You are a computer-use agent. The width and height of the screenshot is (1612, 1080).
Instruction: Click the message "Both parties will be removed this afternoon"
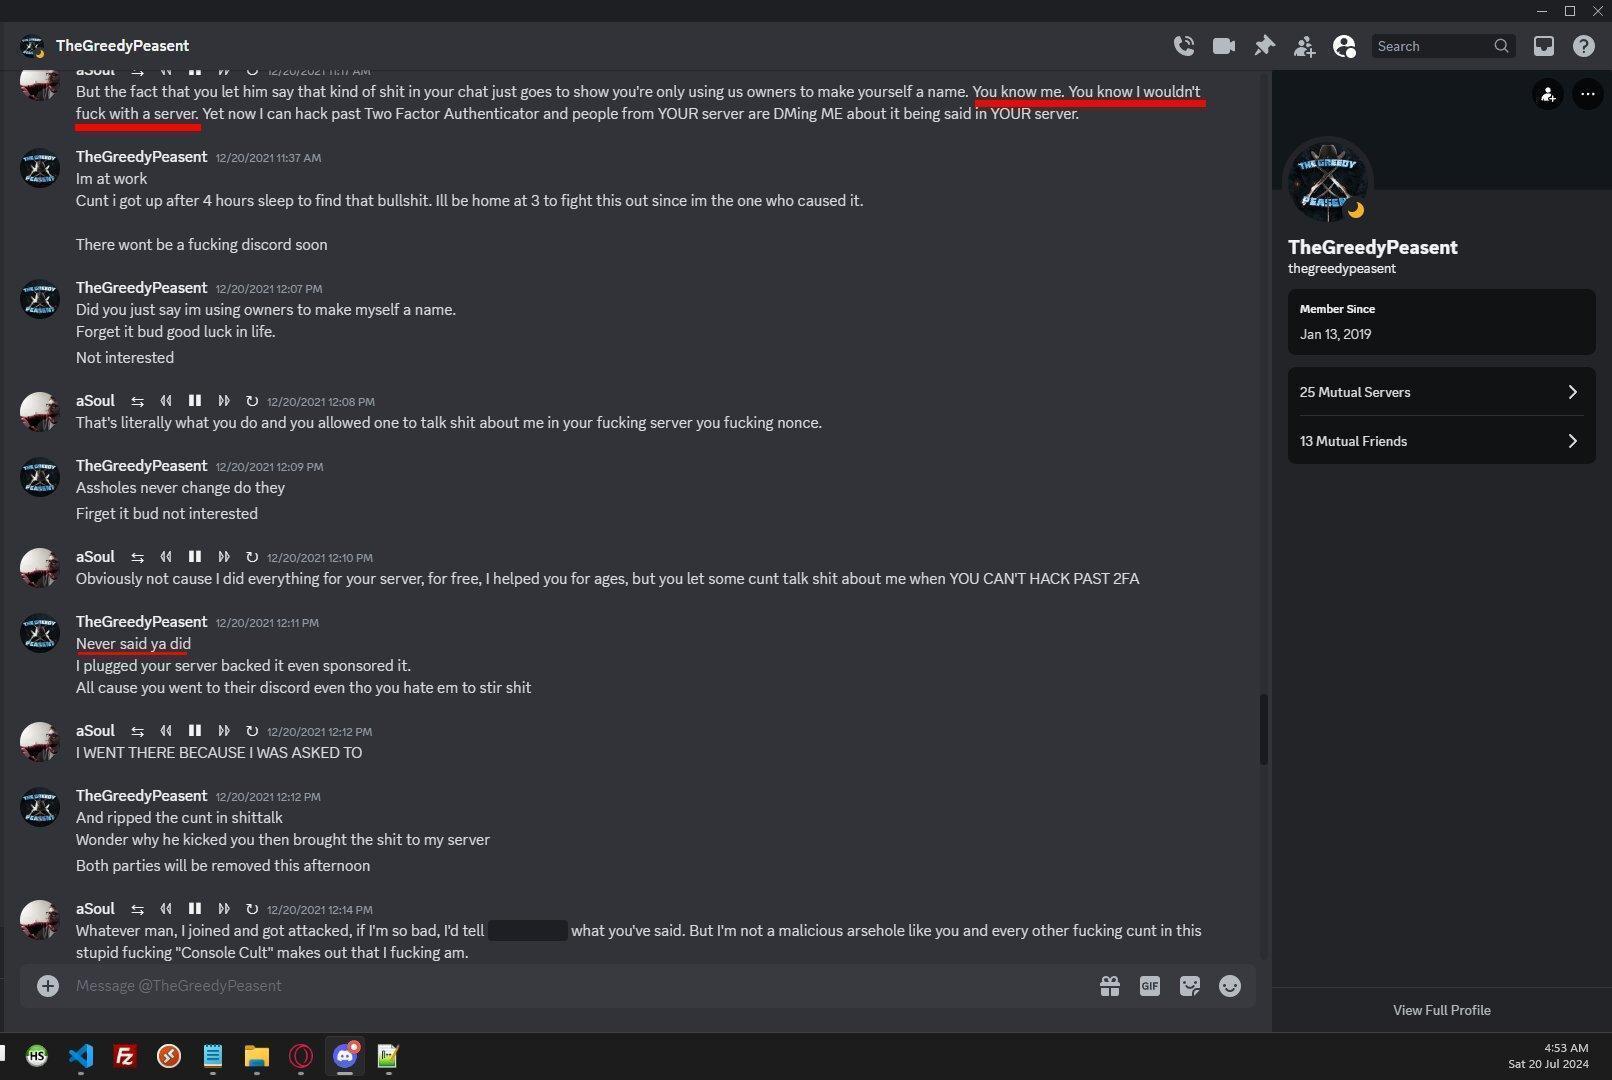223,866
